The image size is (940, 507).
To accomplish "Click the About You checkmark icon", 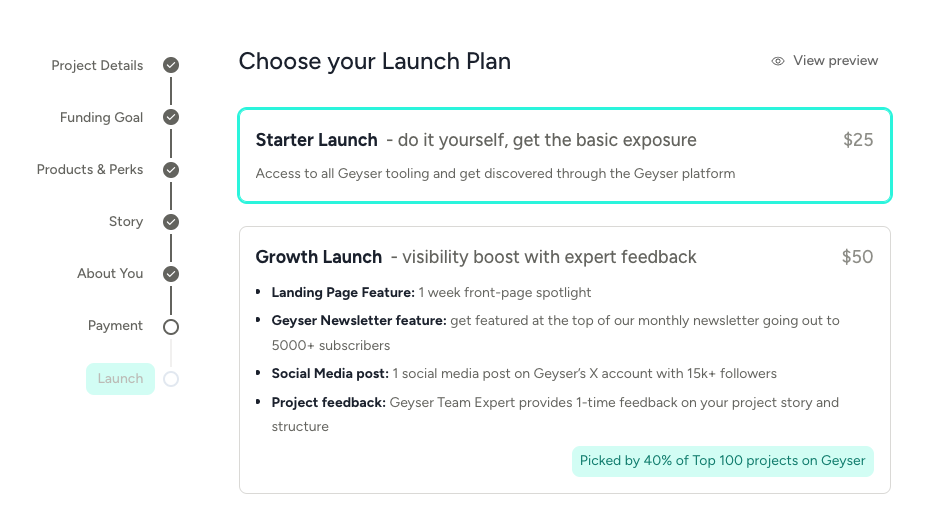I will [171, 274].
